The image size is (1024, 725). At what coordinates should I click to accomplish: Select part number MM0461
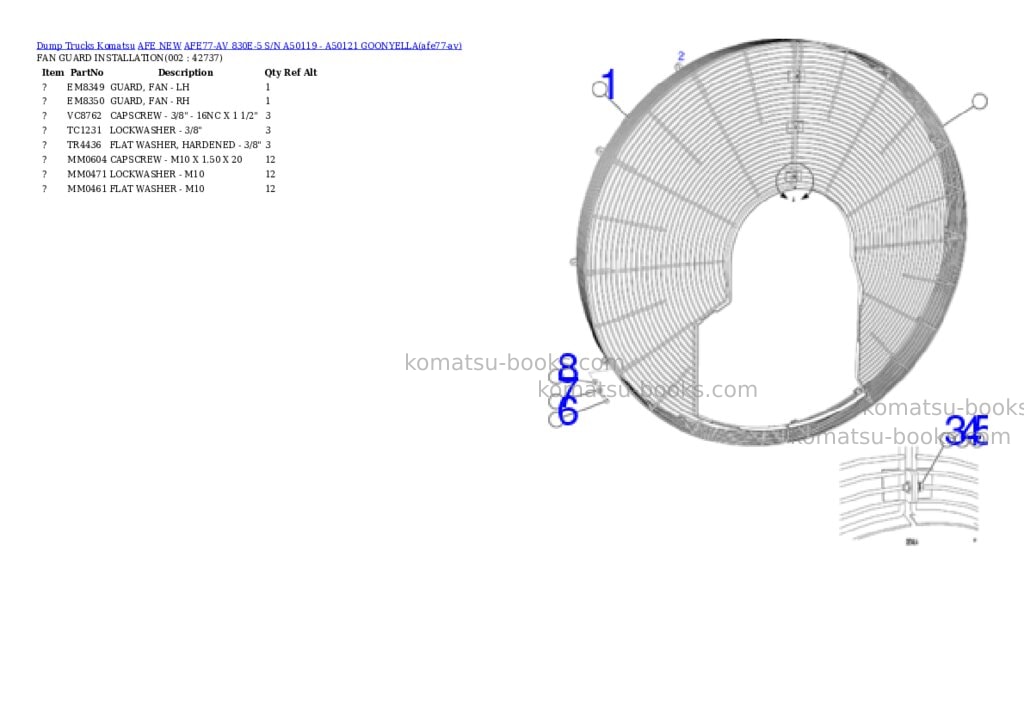87,189
